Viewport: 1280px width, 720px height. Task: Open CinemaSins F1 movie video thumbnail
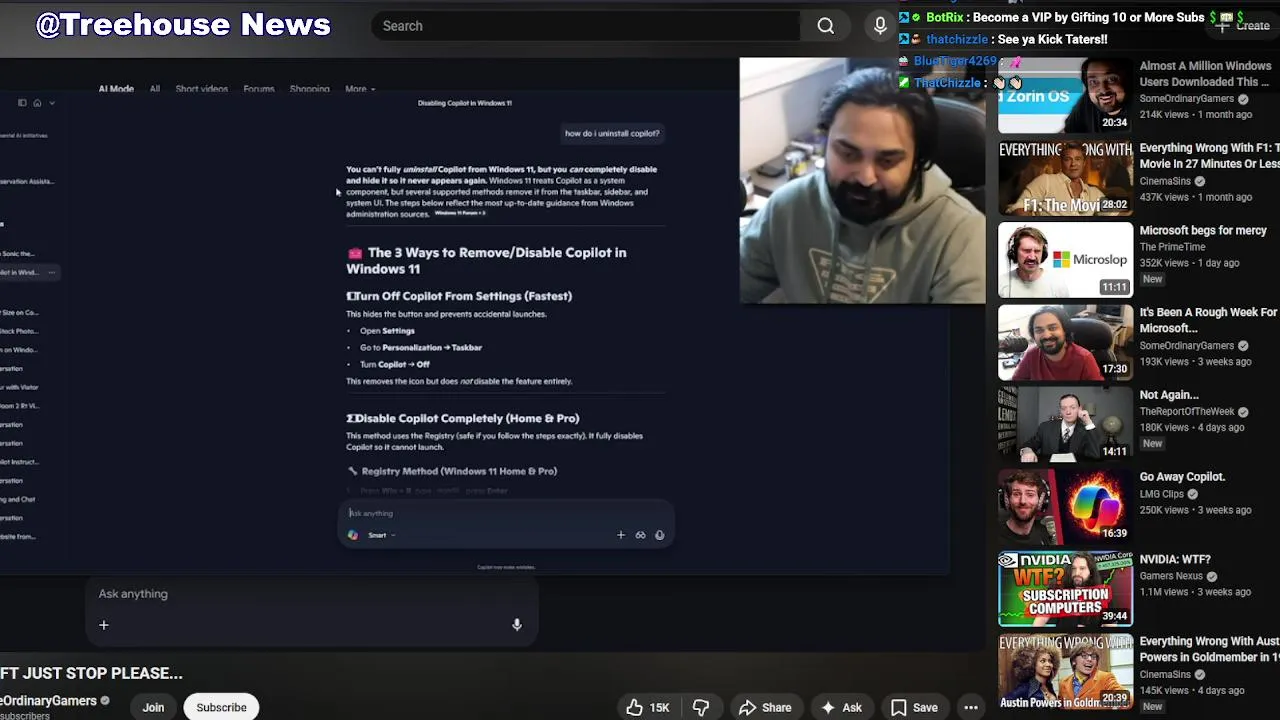1065,178
